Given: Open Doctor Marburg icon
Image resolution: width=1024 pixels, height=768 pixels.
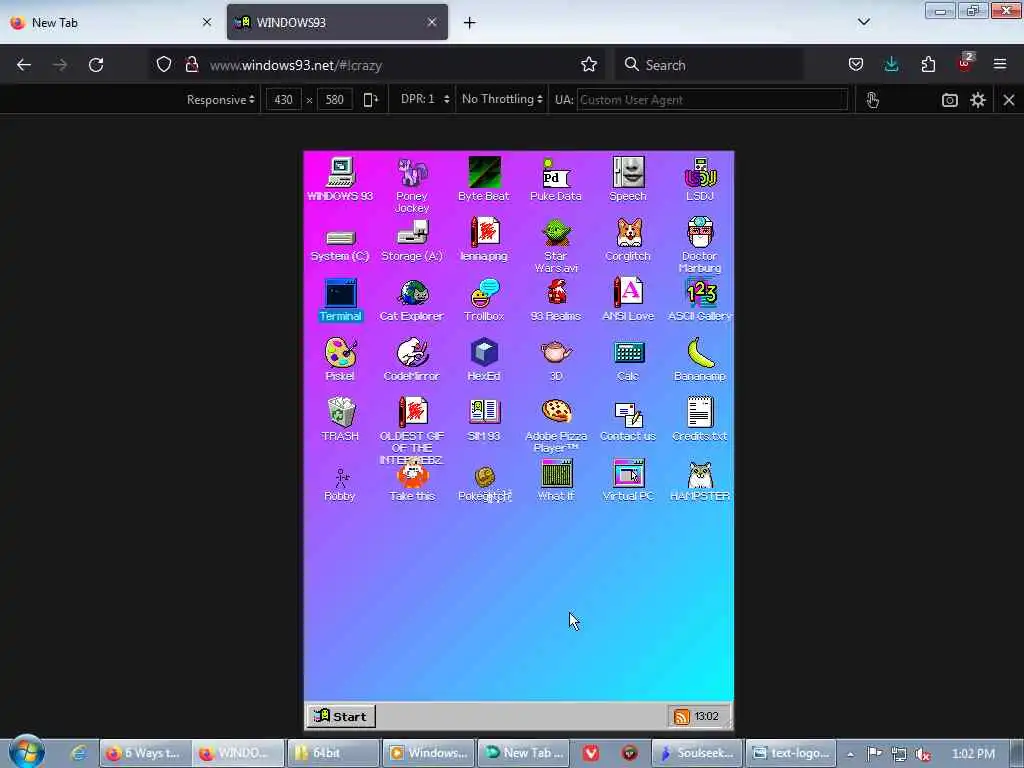Looking at the screenshot, I should point(700,232).
